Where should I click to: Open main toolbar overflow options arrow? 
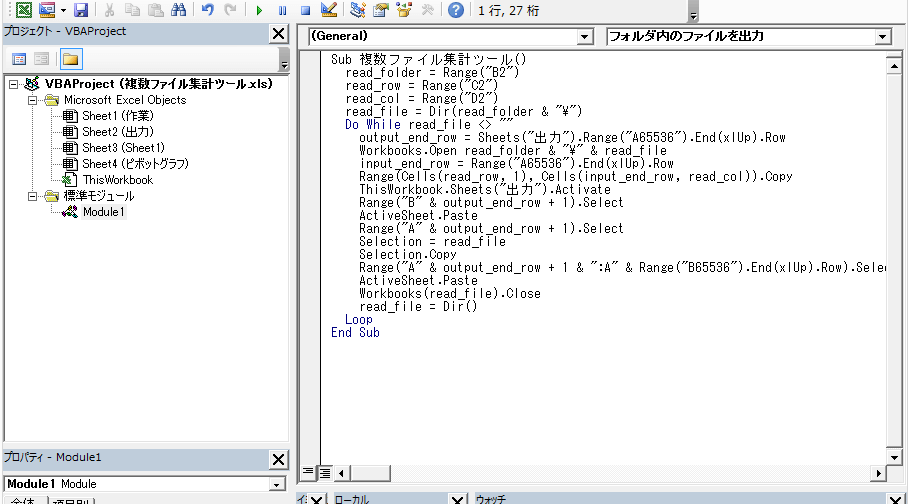tap(693, 11)
